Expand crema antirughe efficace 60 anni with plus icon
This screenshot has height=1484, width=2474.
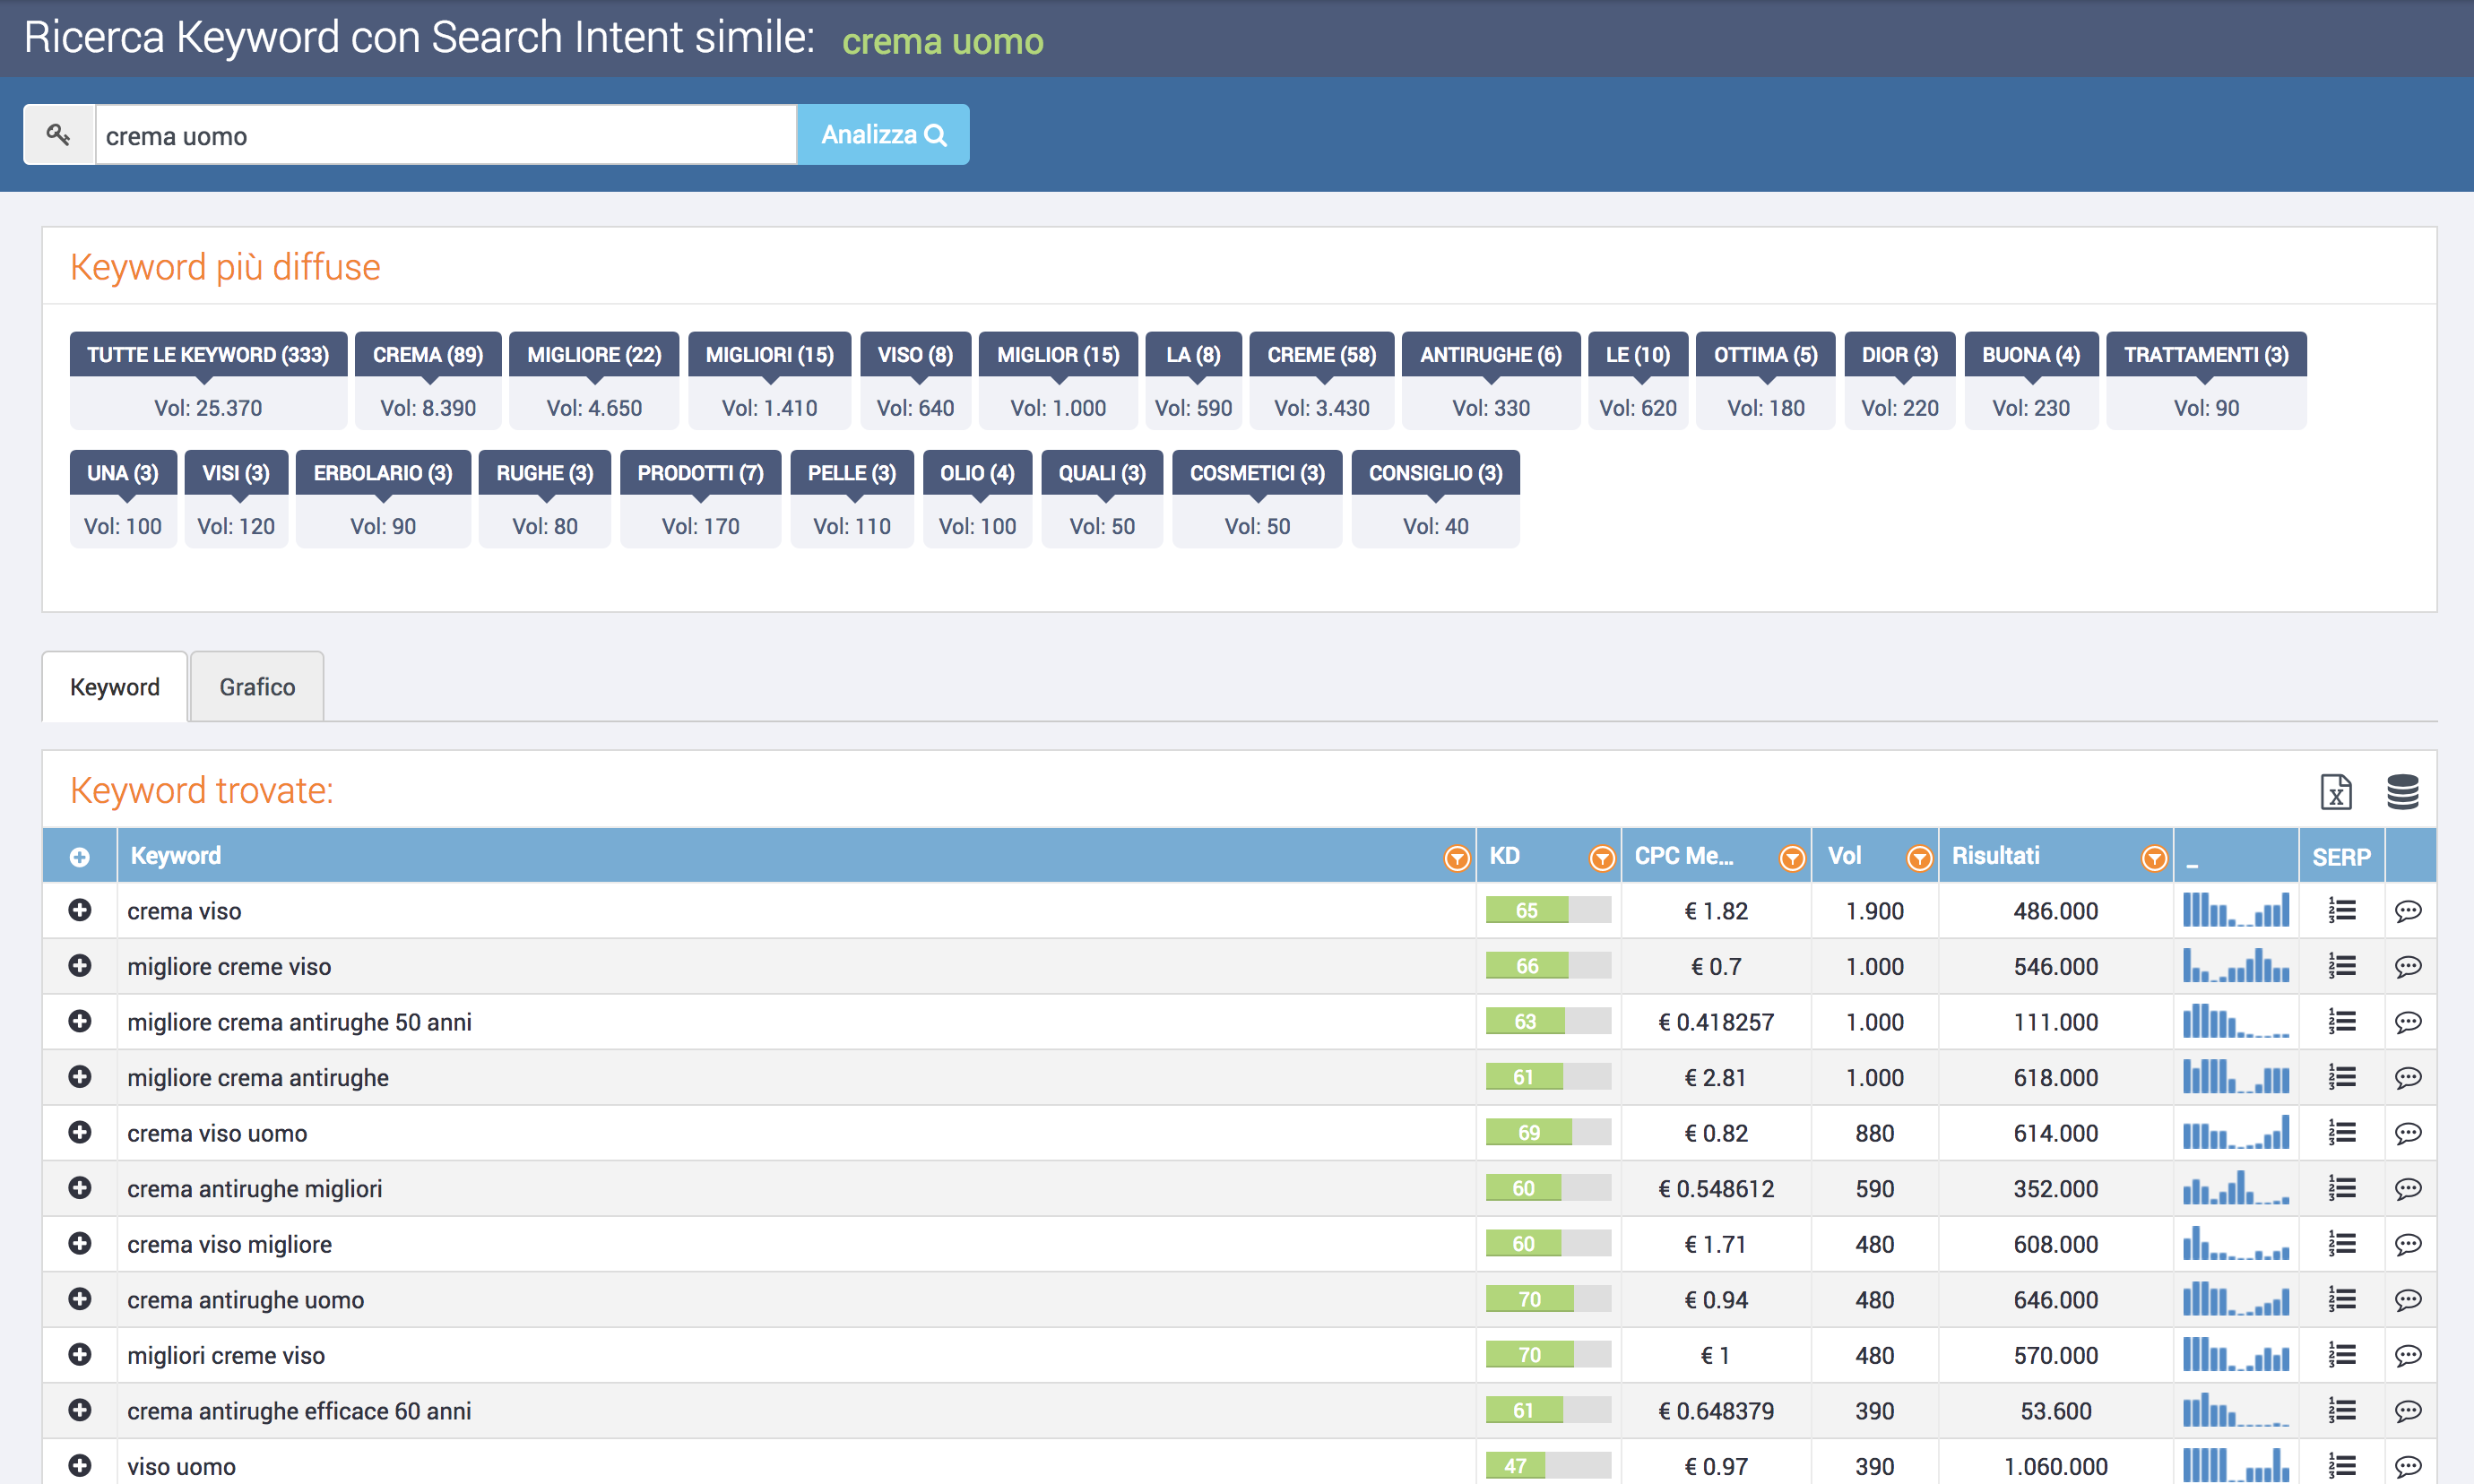(x=80, y=1410)
